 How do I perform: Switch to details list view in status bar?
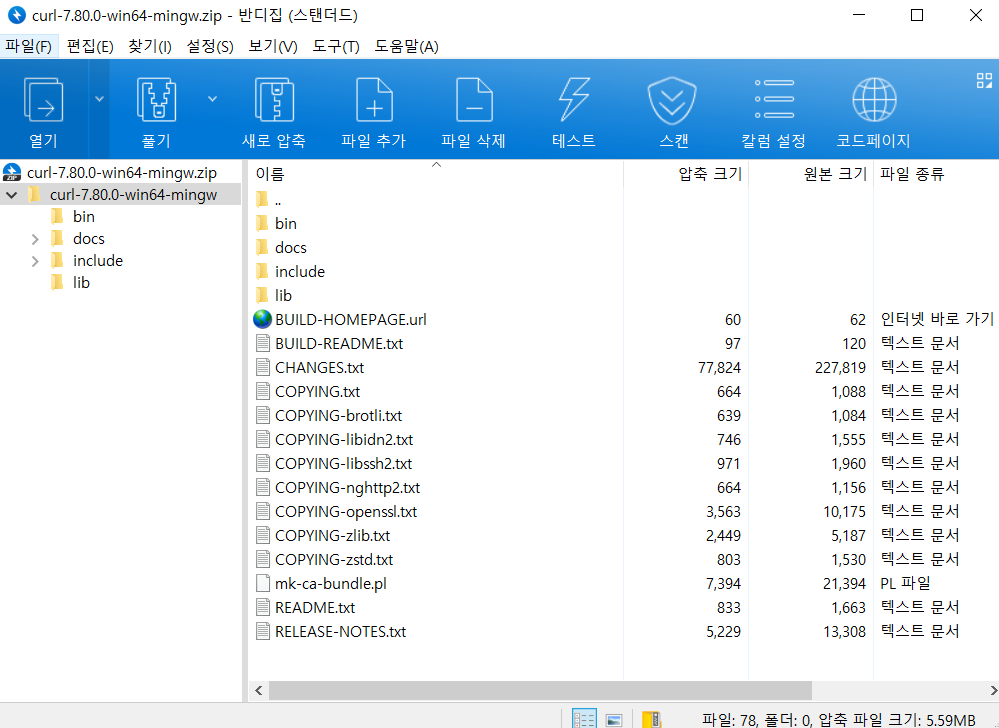click(584, 719)
